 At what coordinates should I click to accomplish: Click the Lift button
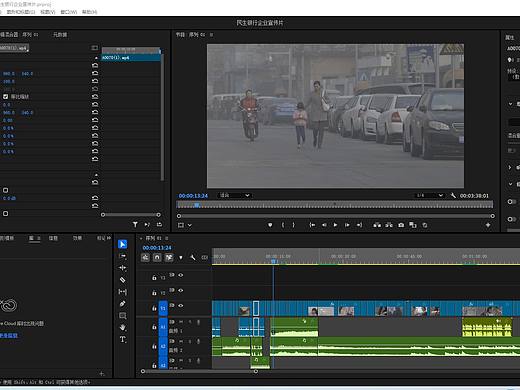coord(377,225)
